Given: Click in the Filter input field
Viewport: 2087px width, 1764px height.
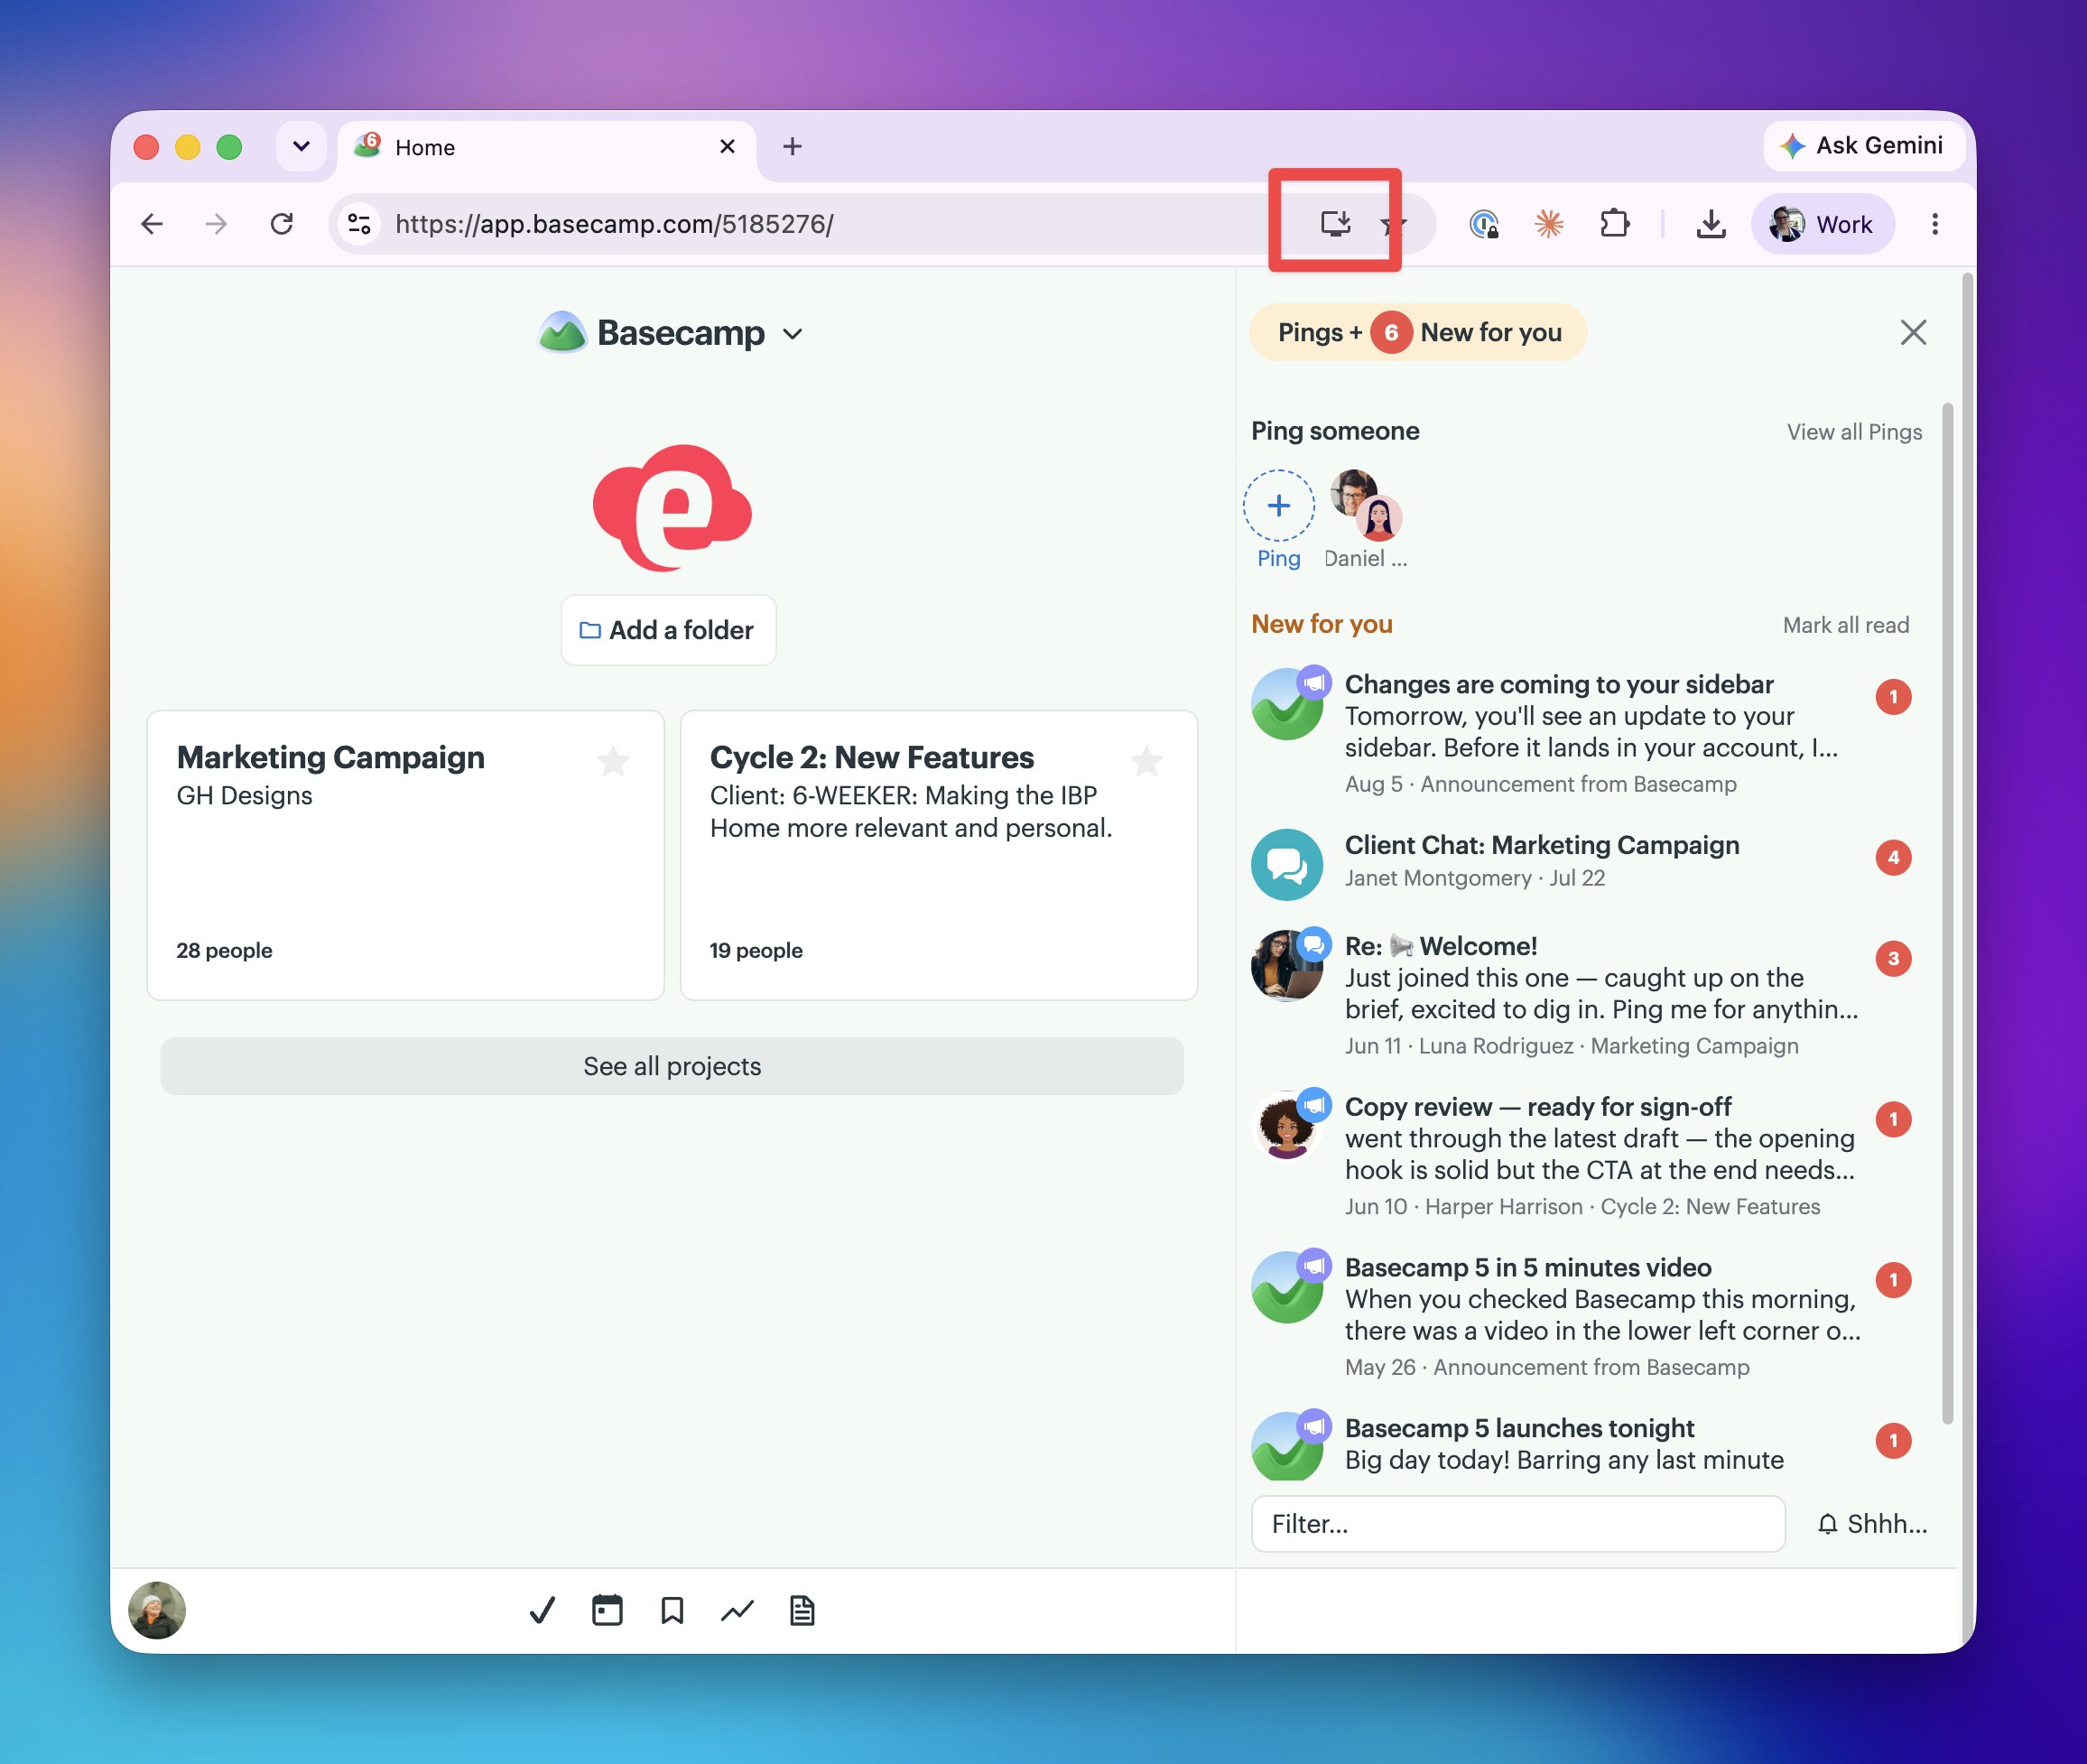Looking at the screenshot, I should click(1518, 1524).
